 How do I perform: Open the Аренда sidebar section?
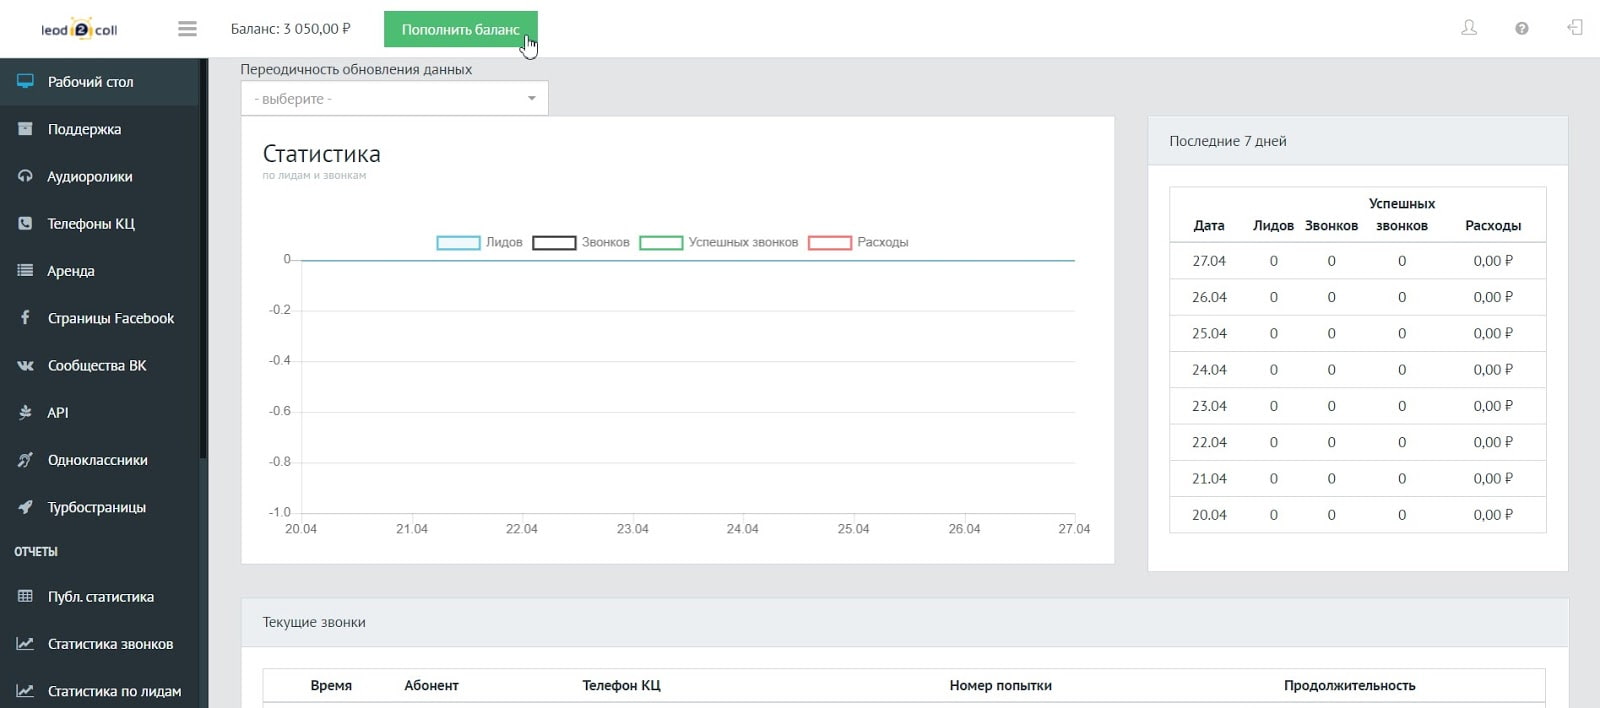pyautogui.click(x=71, y=271)
